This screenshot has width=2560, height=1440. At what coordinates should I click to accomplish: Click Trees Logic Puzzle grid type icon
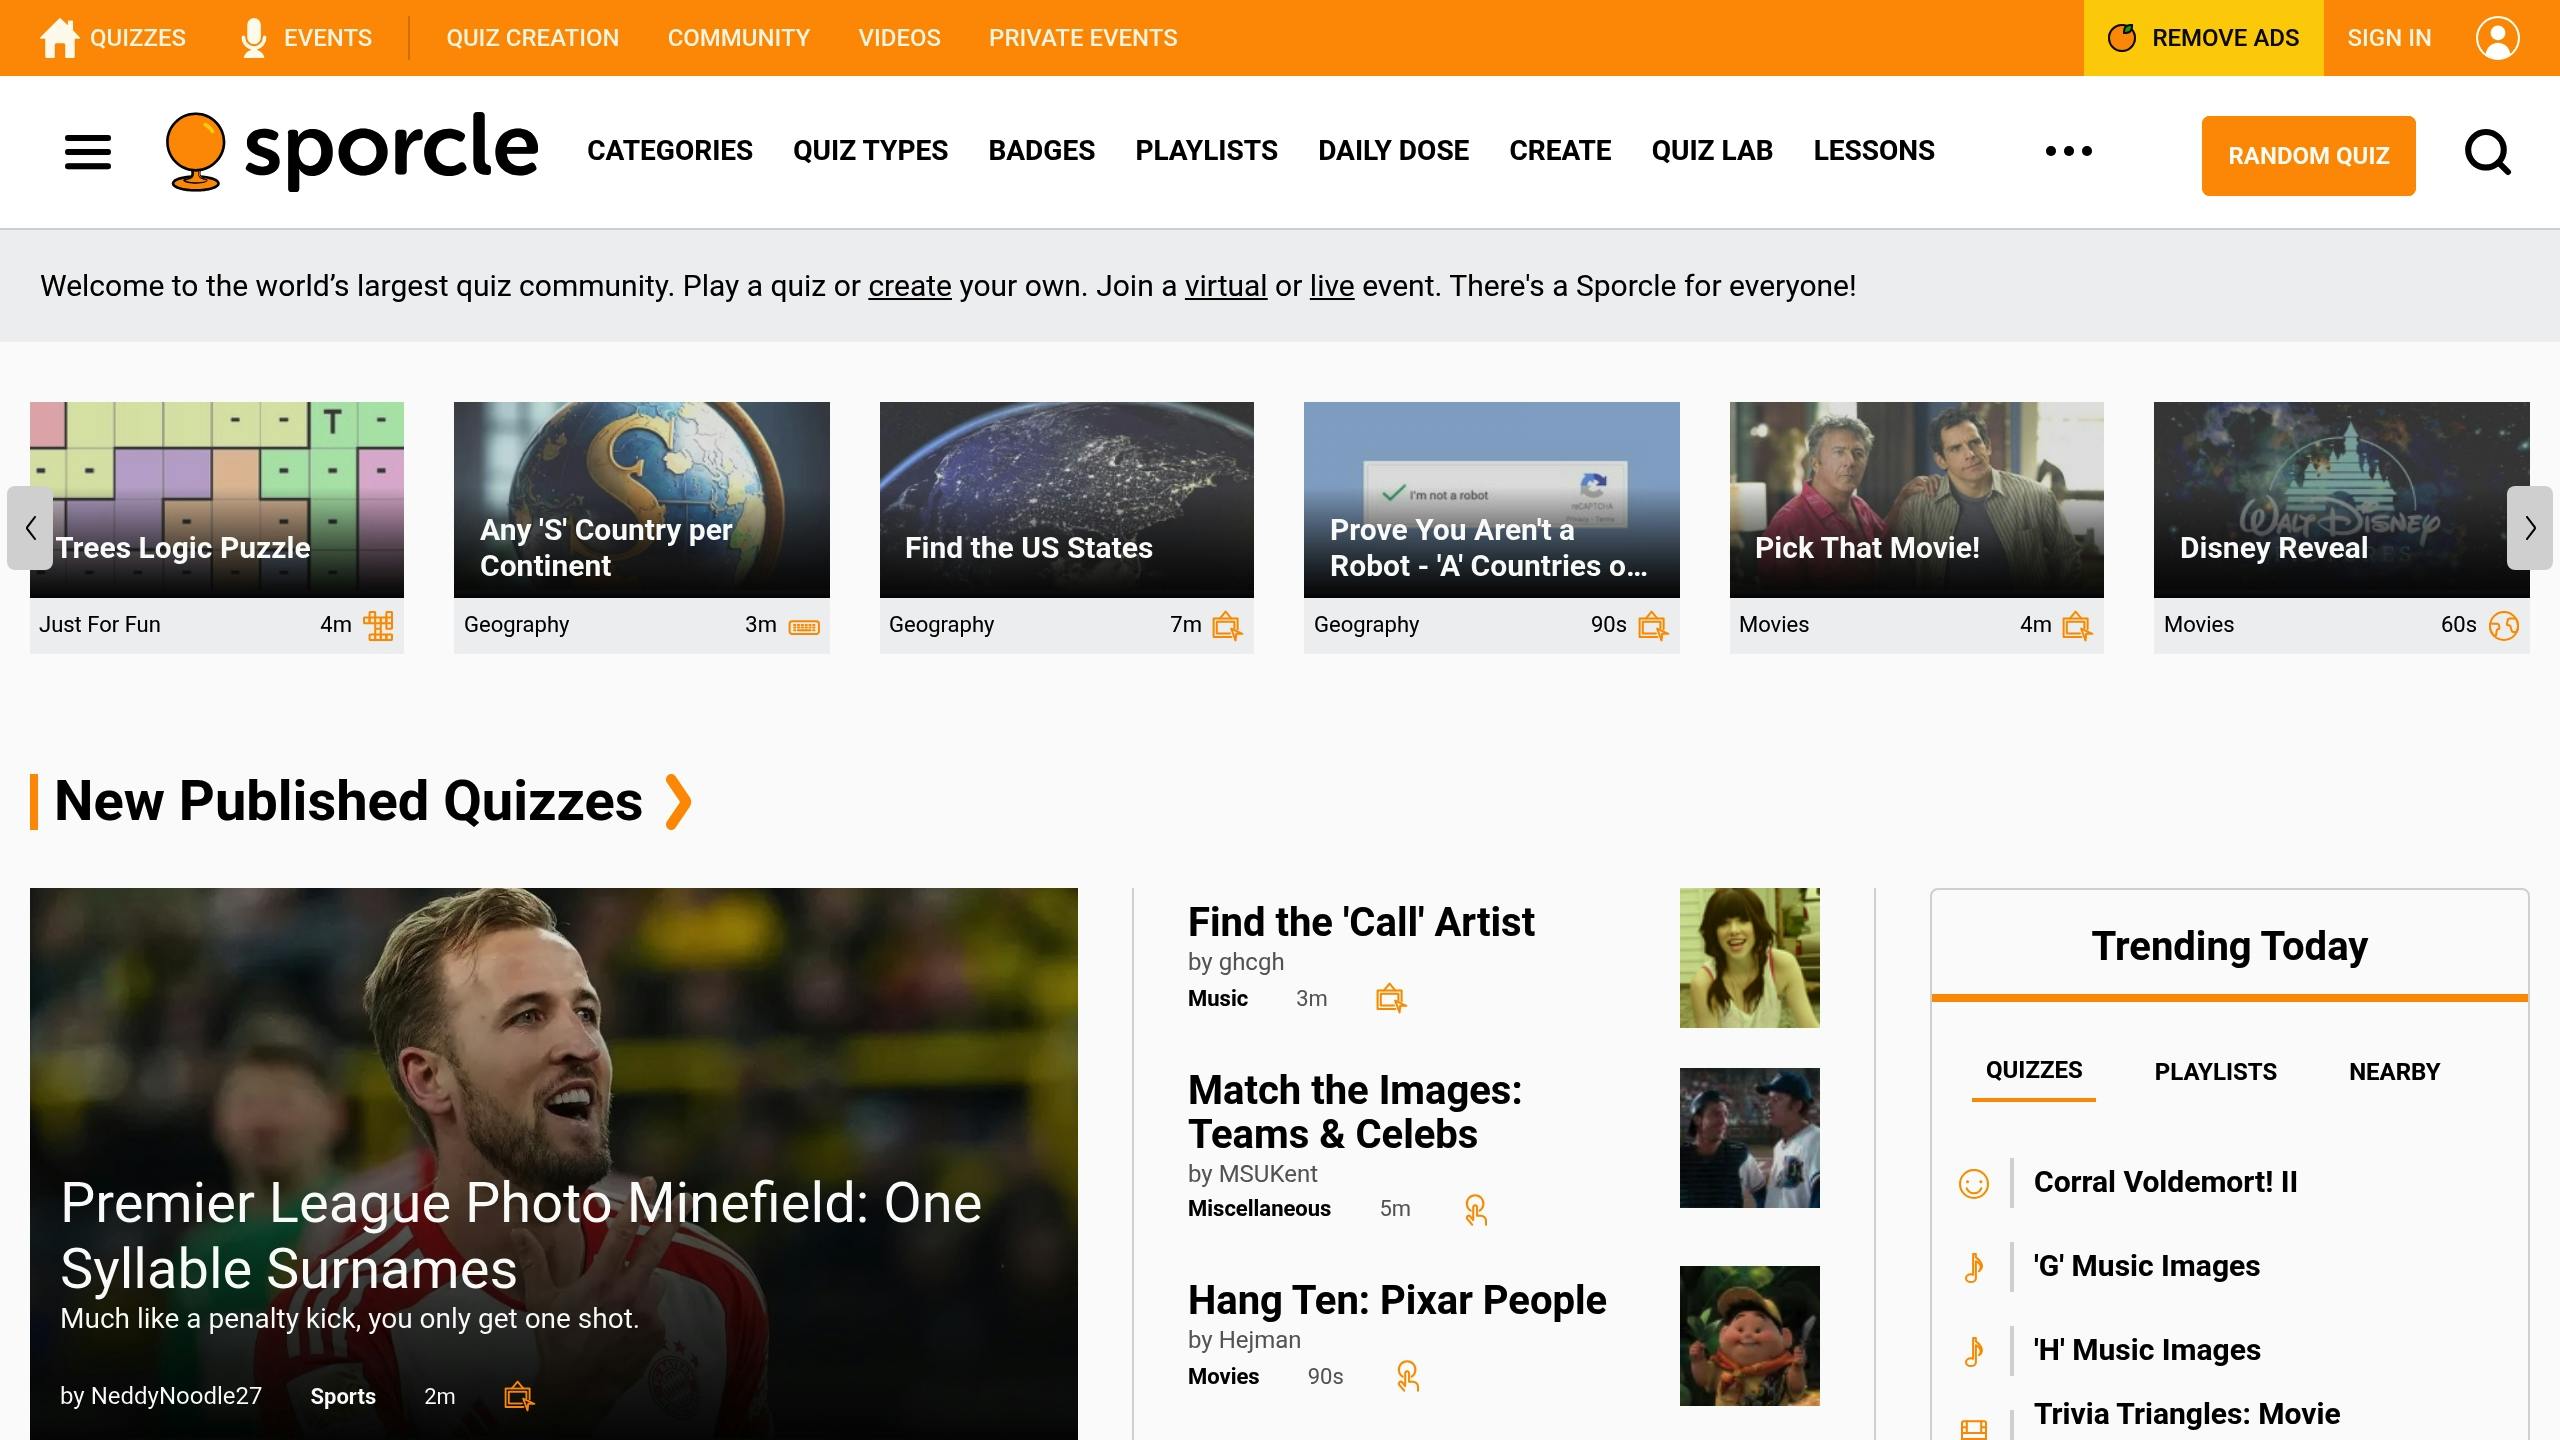tap(378, 625)
